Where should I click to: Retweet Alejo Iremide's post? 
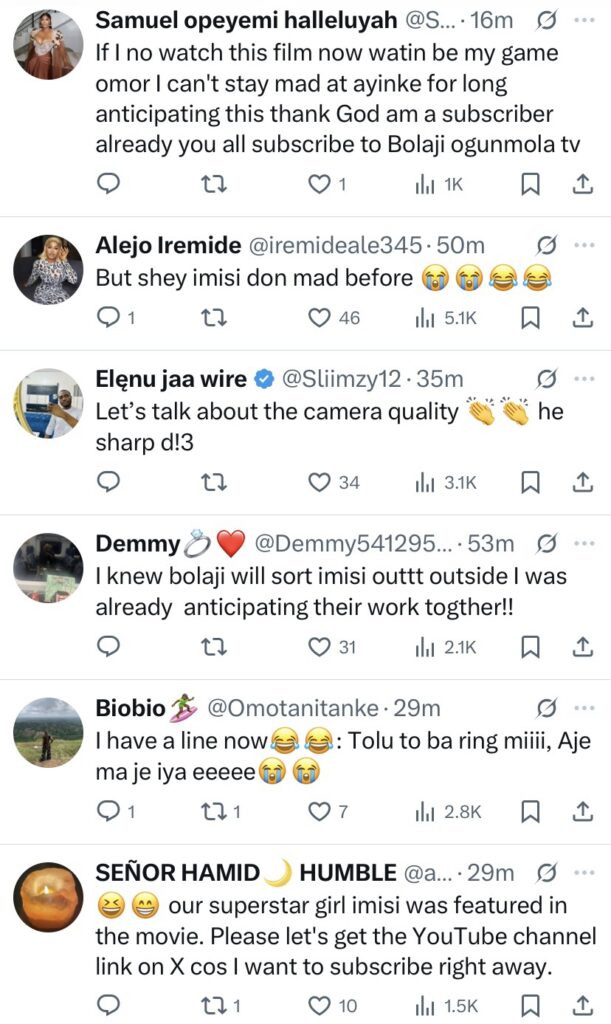214,317
